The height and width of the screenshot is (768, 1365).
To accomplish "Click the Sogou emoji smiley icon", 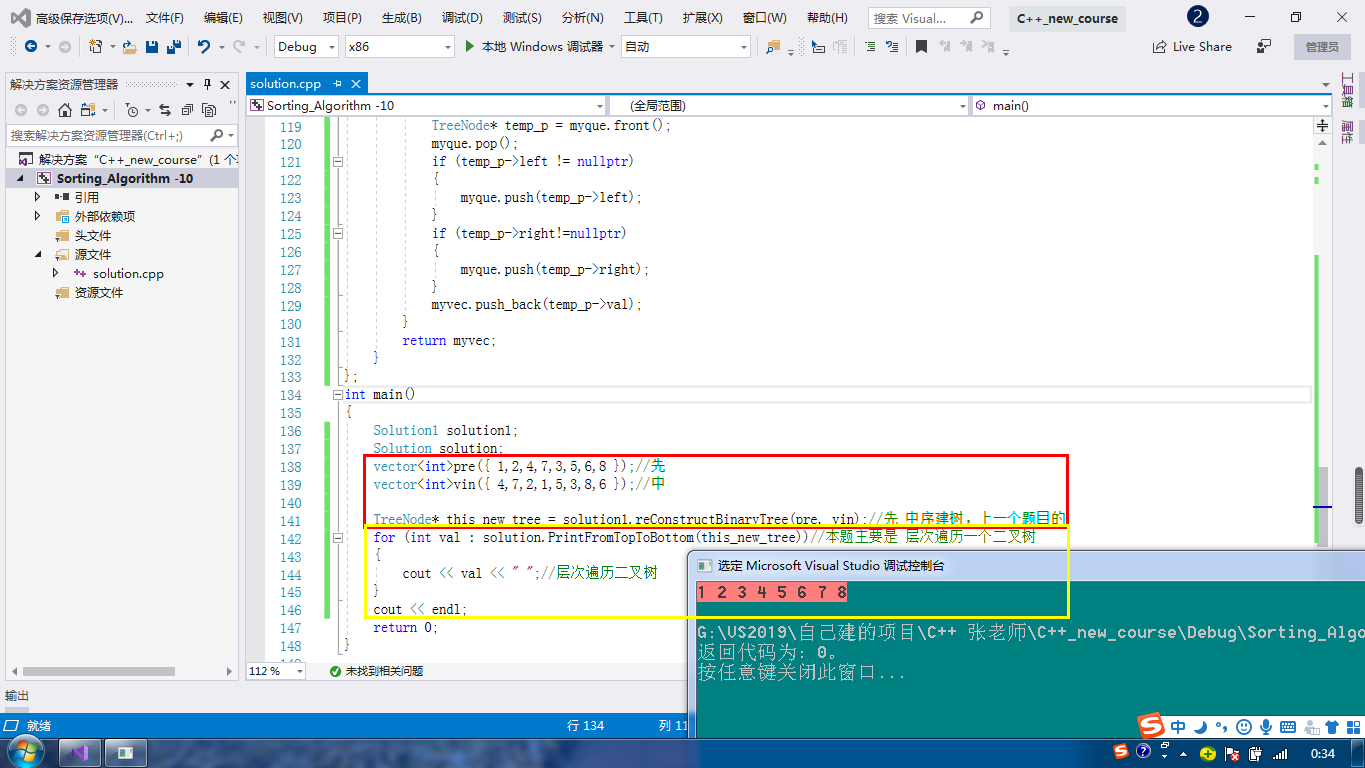I will 1244,727.
